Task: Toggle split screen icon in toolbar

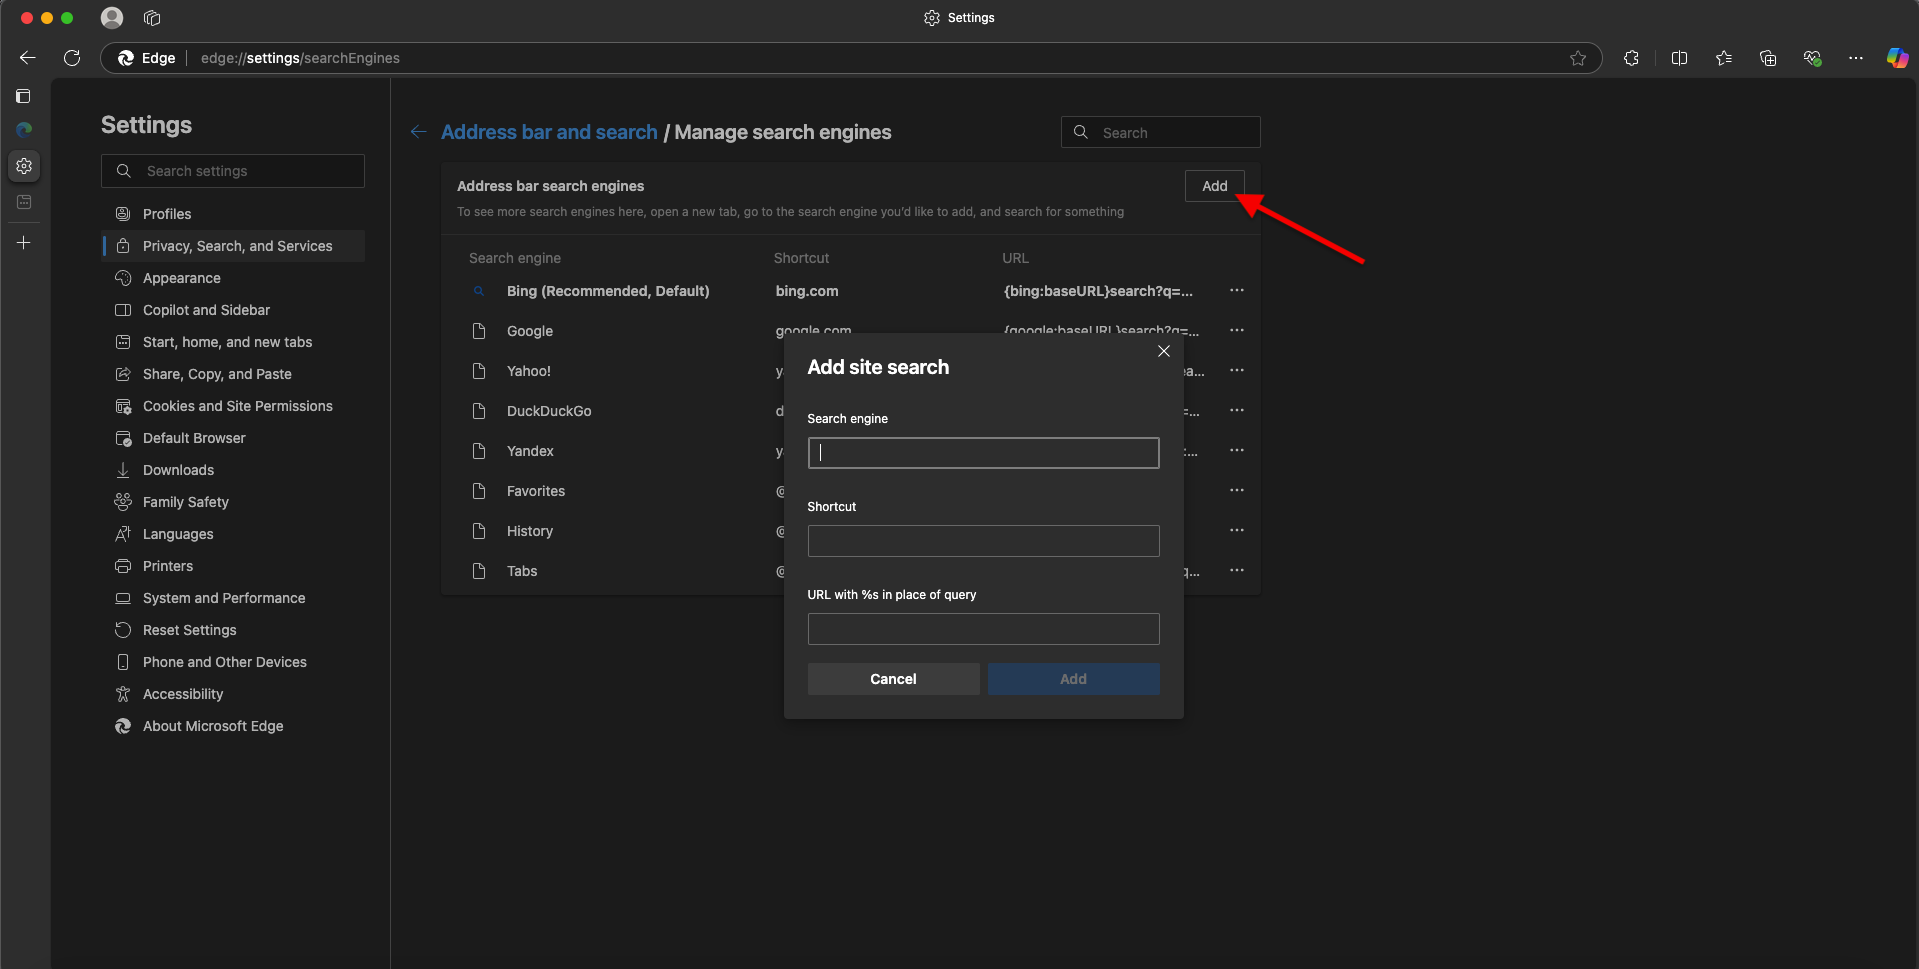Action: pyautogui.click(x=1679, y=58)
